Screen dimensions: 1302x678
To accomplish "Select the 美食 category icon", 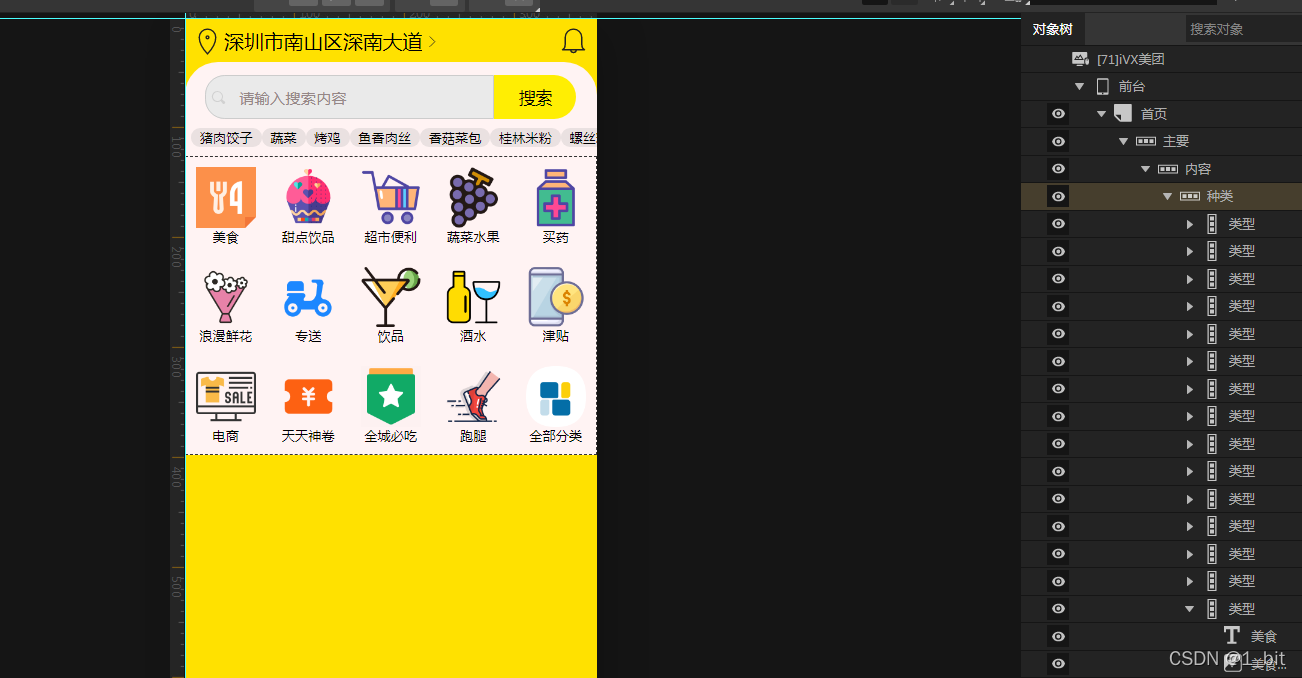I will pyautogui.click(x=225, y=198).
